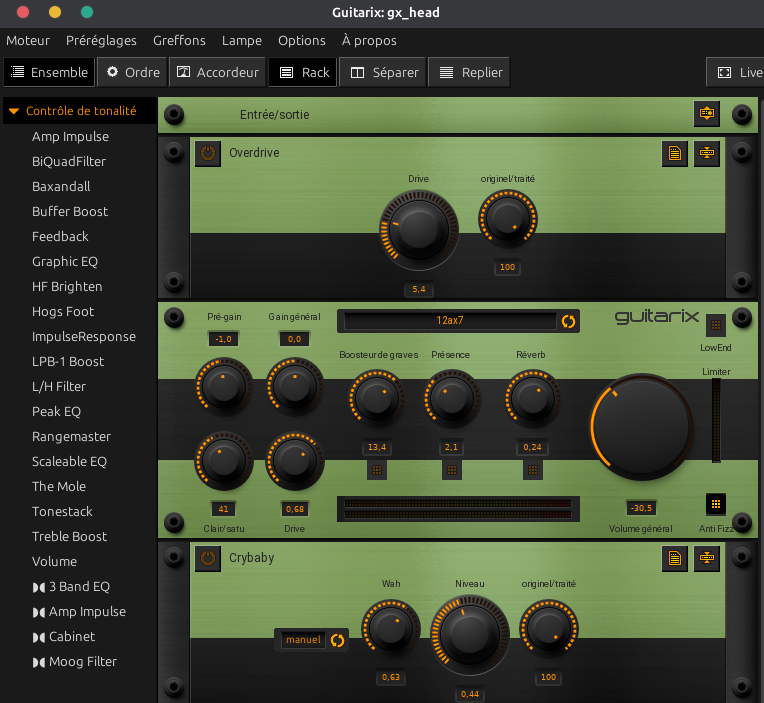Image resolution: width=764 pixels, height=703 pixels.
Task: Click the Gain général knob
Action: click(x=294, y=386)
